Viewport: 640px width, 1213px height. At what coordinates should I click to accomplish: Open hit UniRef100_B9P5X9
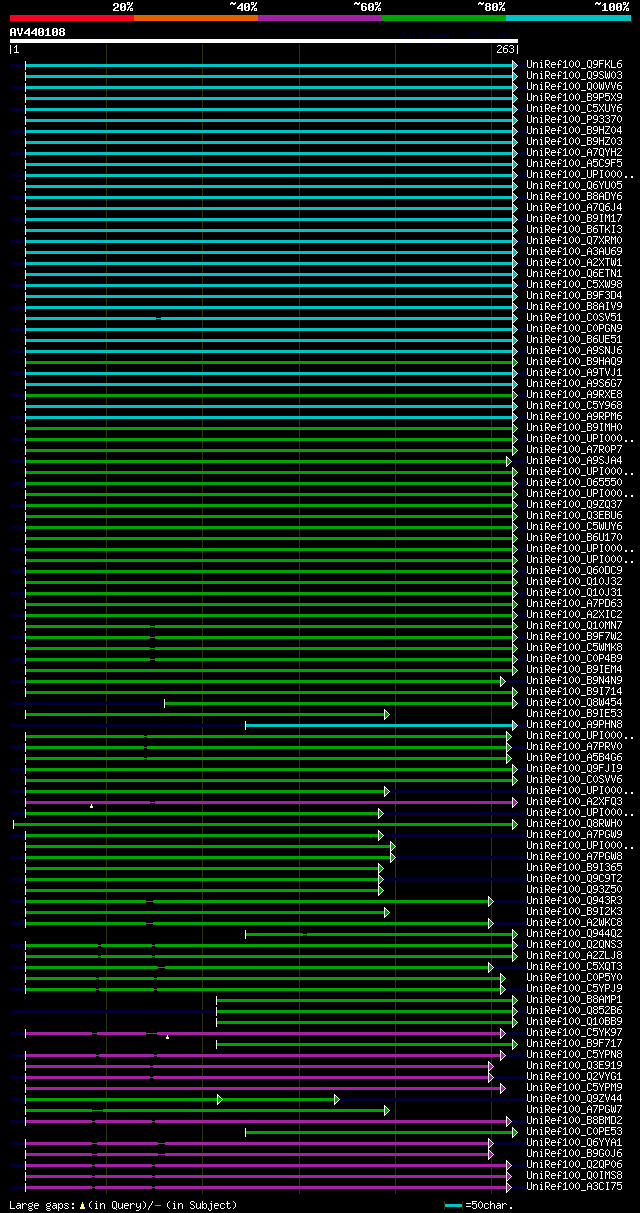click(575, 97)
